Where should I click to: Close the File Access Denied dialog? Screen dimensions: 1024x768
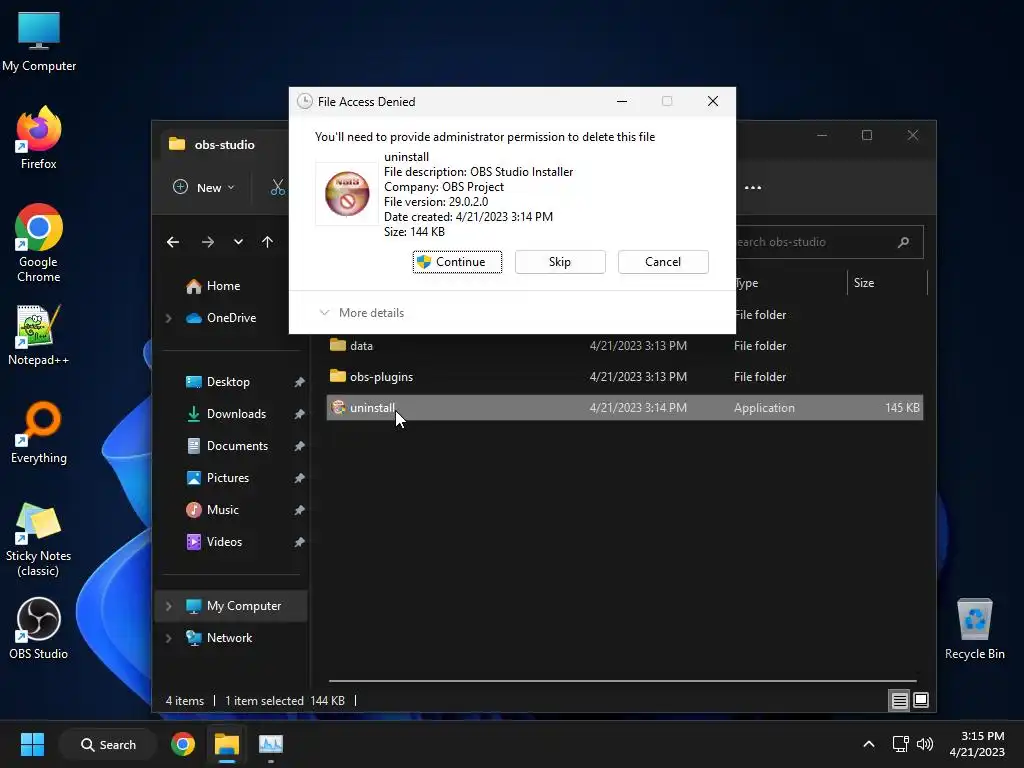pos(713,101)
